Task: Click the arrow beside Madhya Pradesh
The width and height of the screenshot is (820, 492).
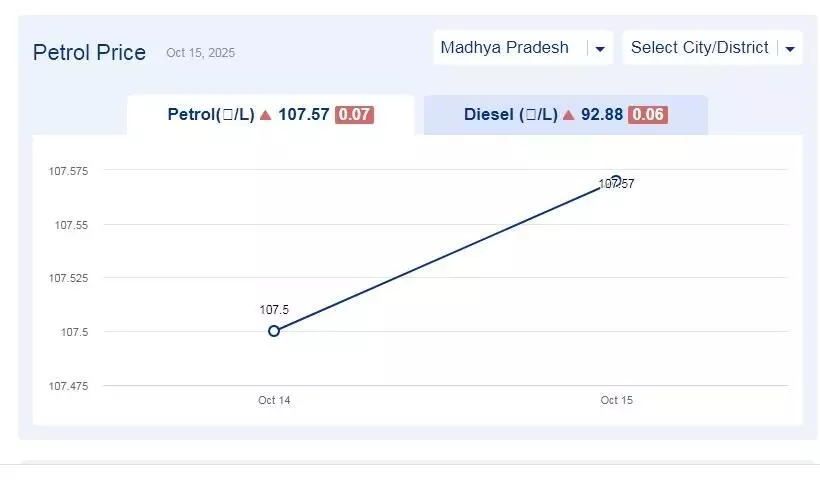Action: click(x=600, y=49)
